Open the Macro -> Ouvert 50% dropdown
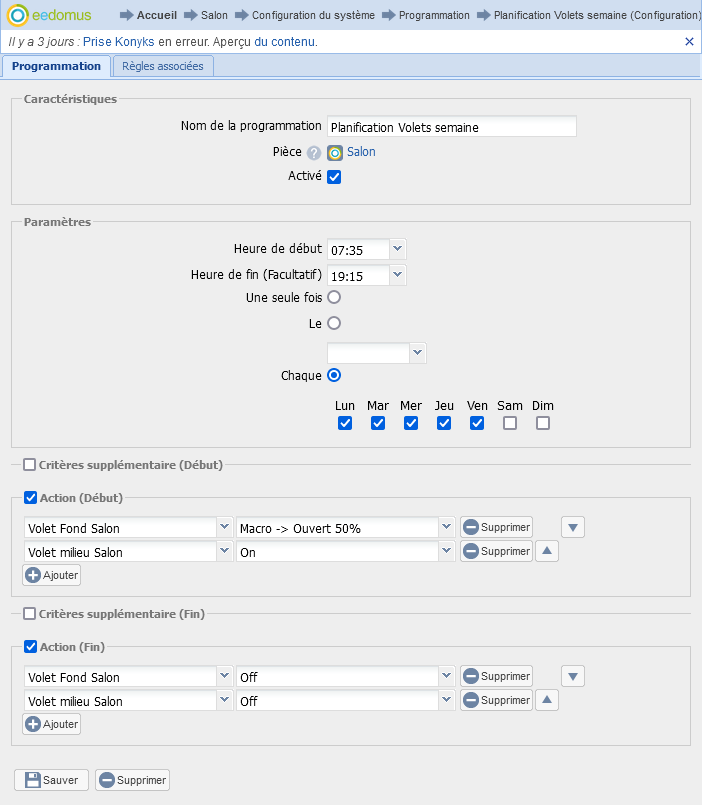 446,527
